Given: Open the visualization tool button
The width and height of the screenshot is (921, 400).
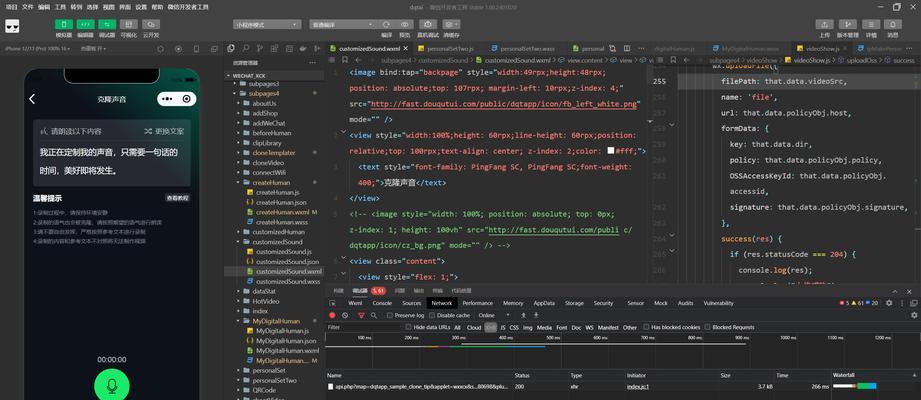Looking at the screenshot, I should click(x=129, y=25).
